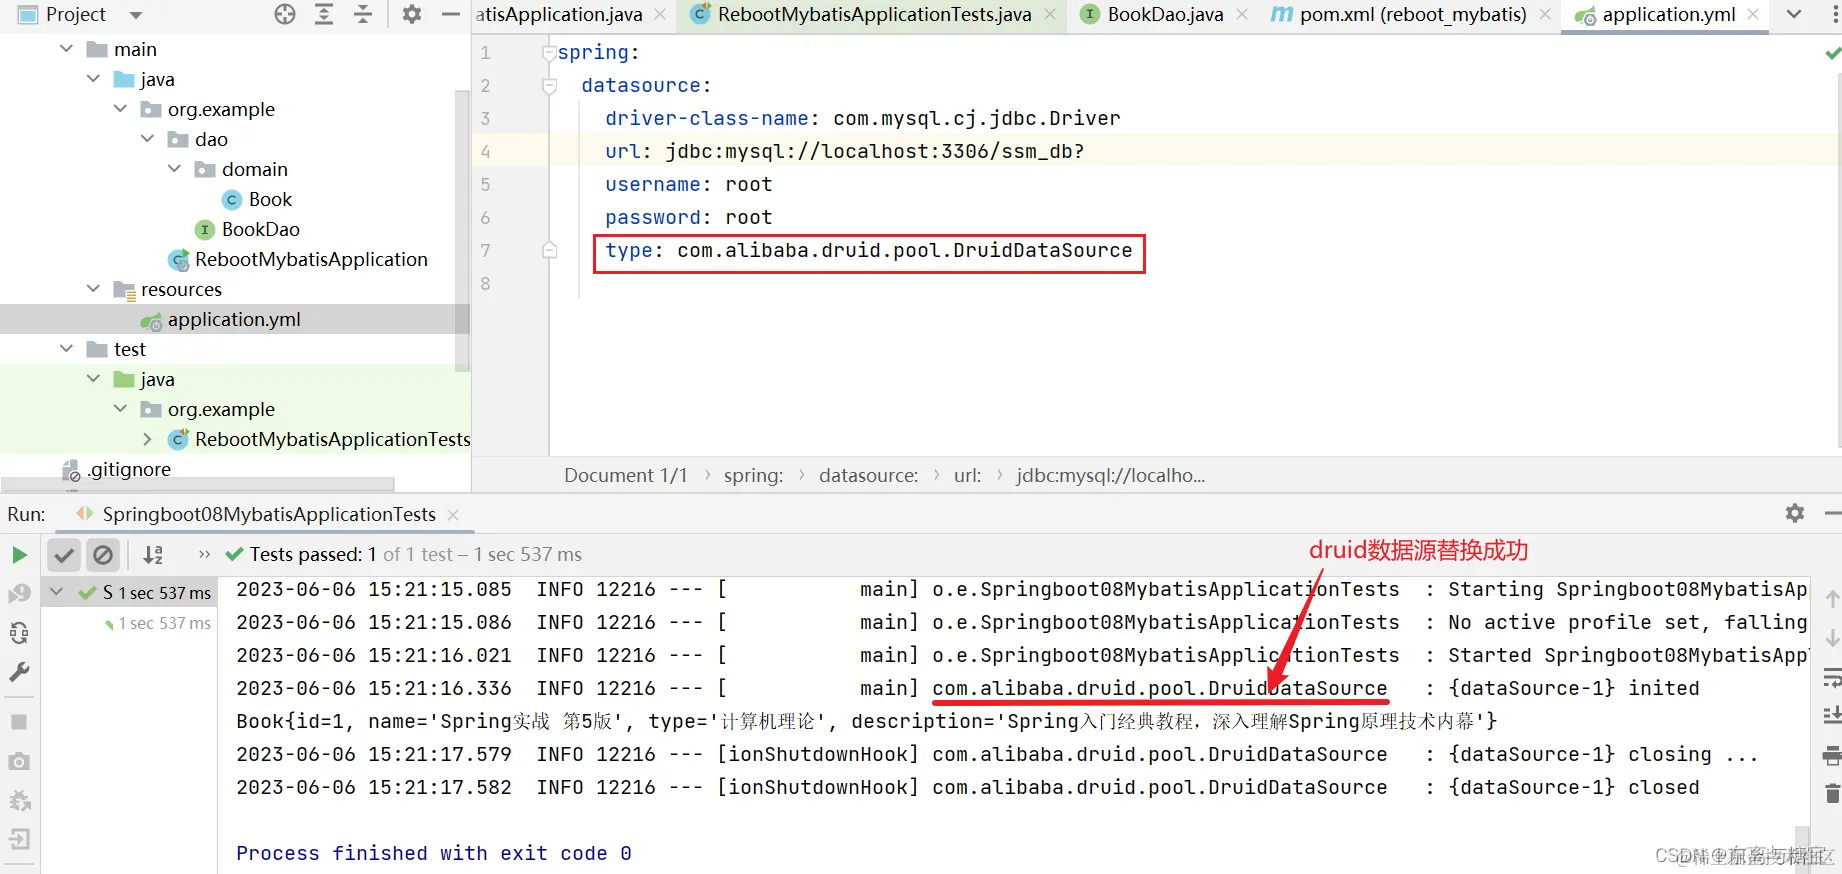Open pom.xml (reboot_mybatis) tab
The height and width of the screenshot is (874, 1842).
[x=1412, y=14]
